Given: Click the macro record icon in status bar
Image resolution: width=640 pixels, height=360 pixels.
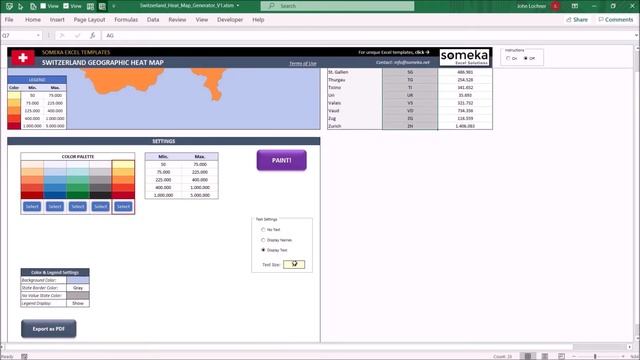Looking at the screenshot, I should click(x=24, y=356).
